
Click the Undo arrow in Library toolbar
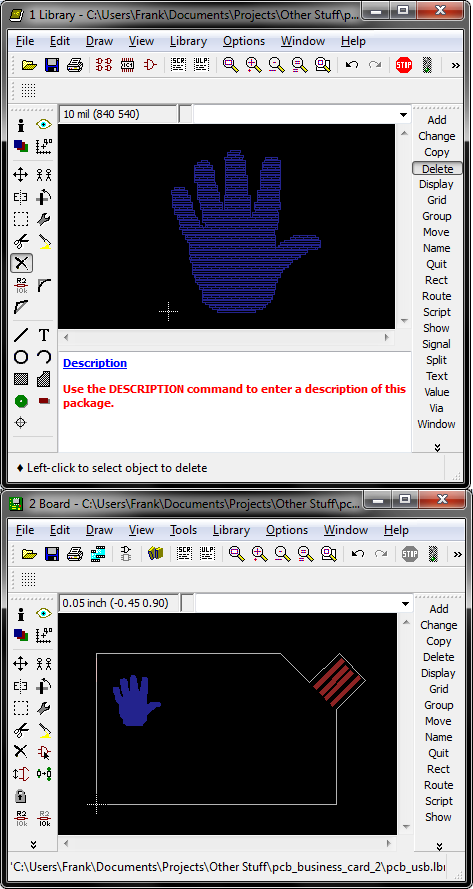point(352,65)
